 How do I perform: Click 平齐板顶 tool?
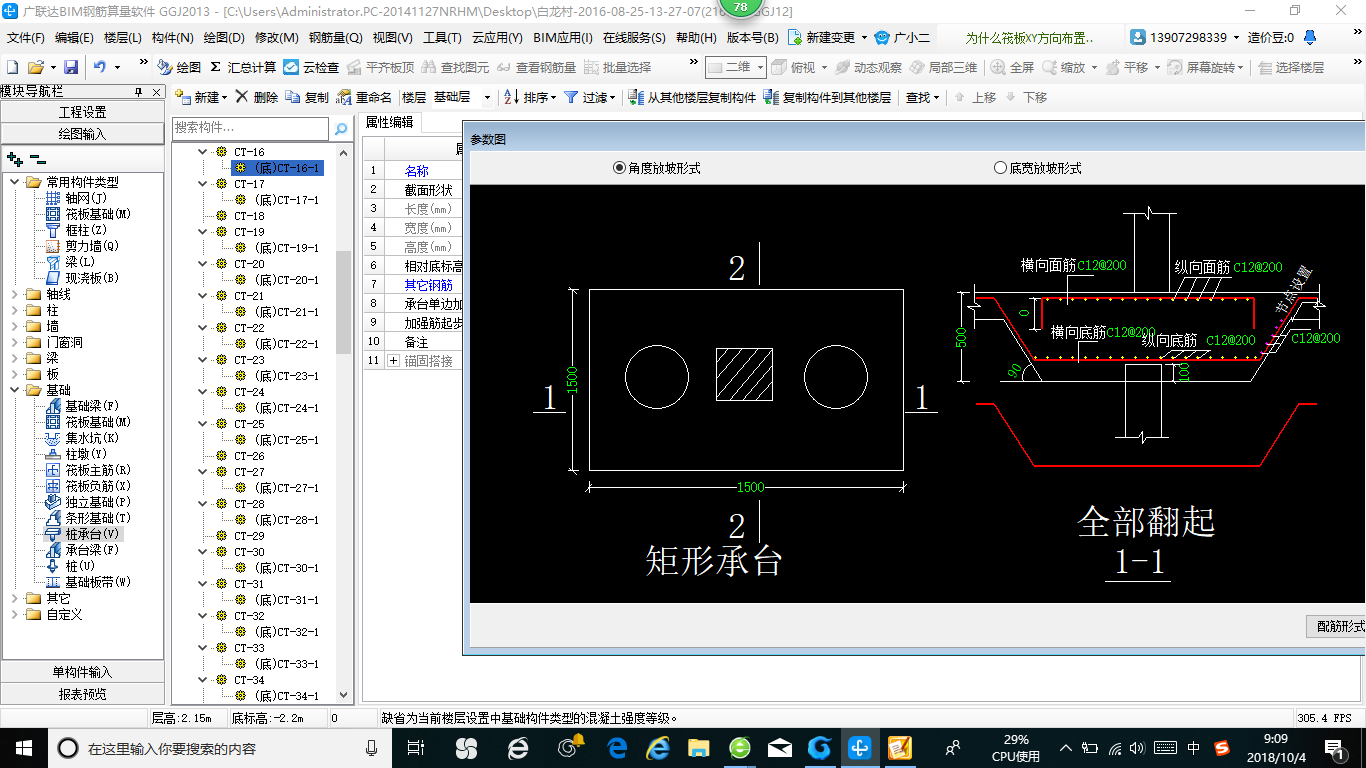381,67
